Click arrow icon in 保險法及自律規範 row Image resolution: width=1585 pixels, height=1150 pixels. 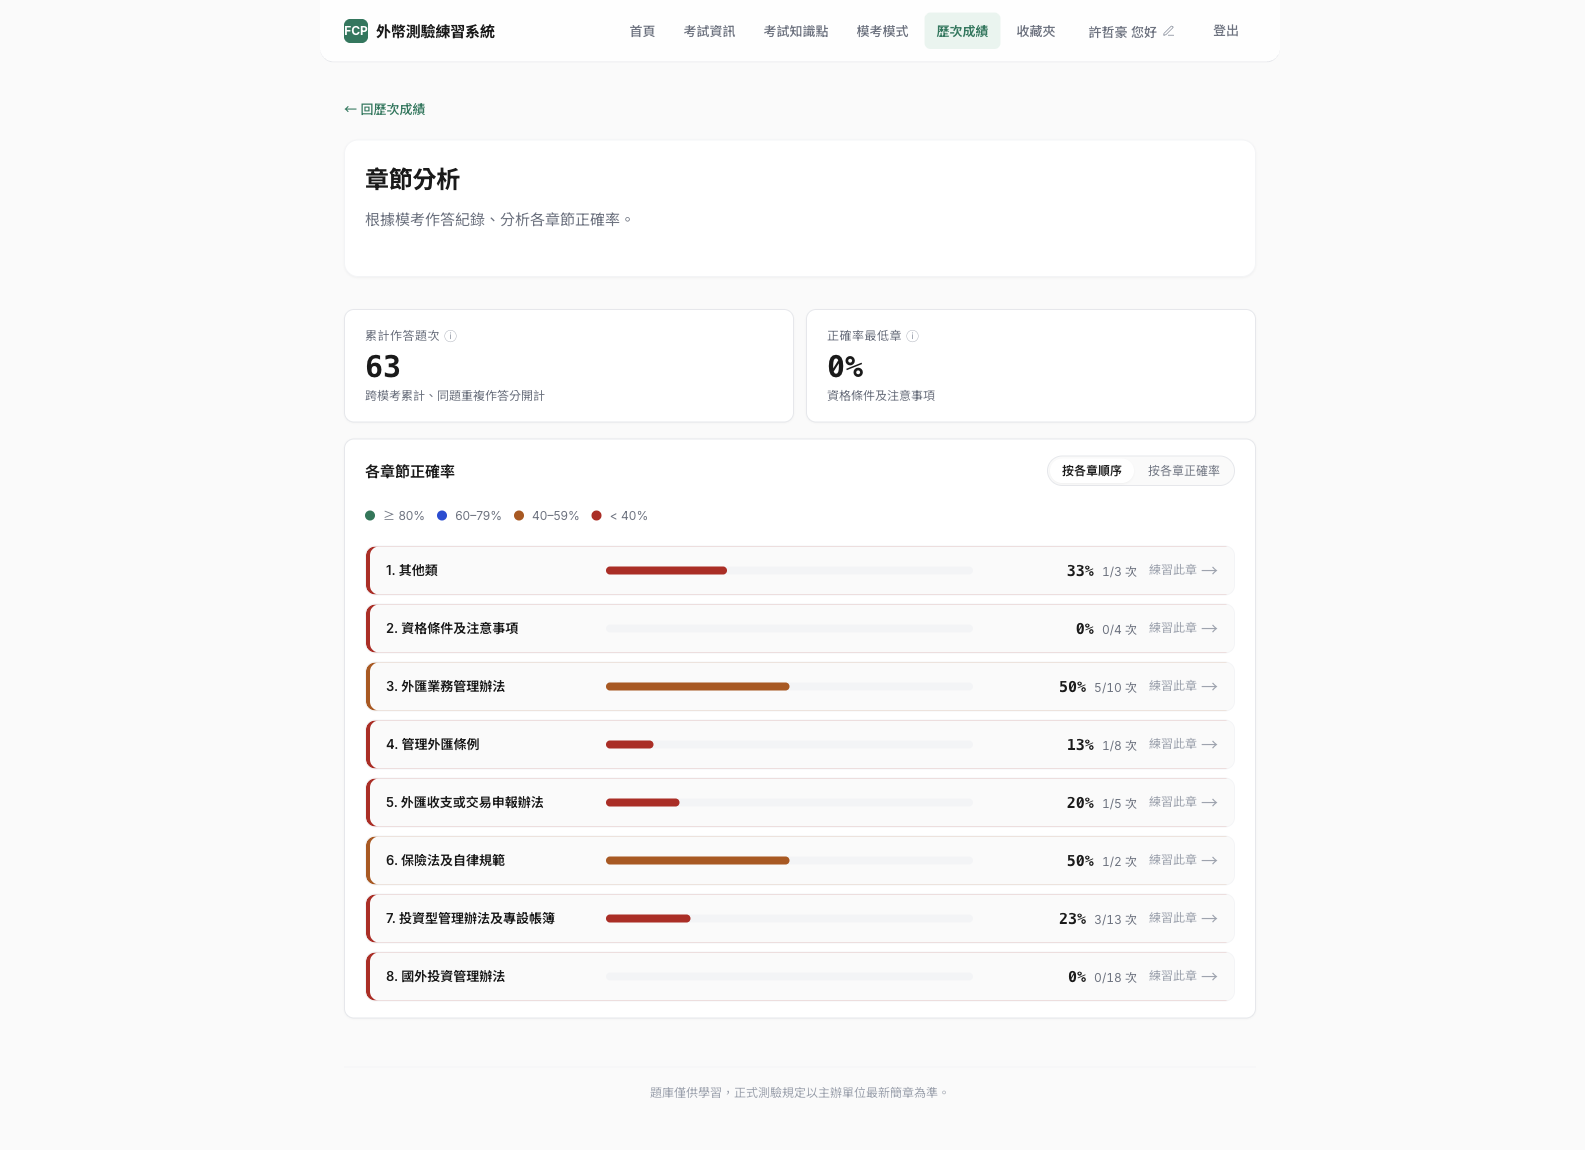[x=1210, y=861]
